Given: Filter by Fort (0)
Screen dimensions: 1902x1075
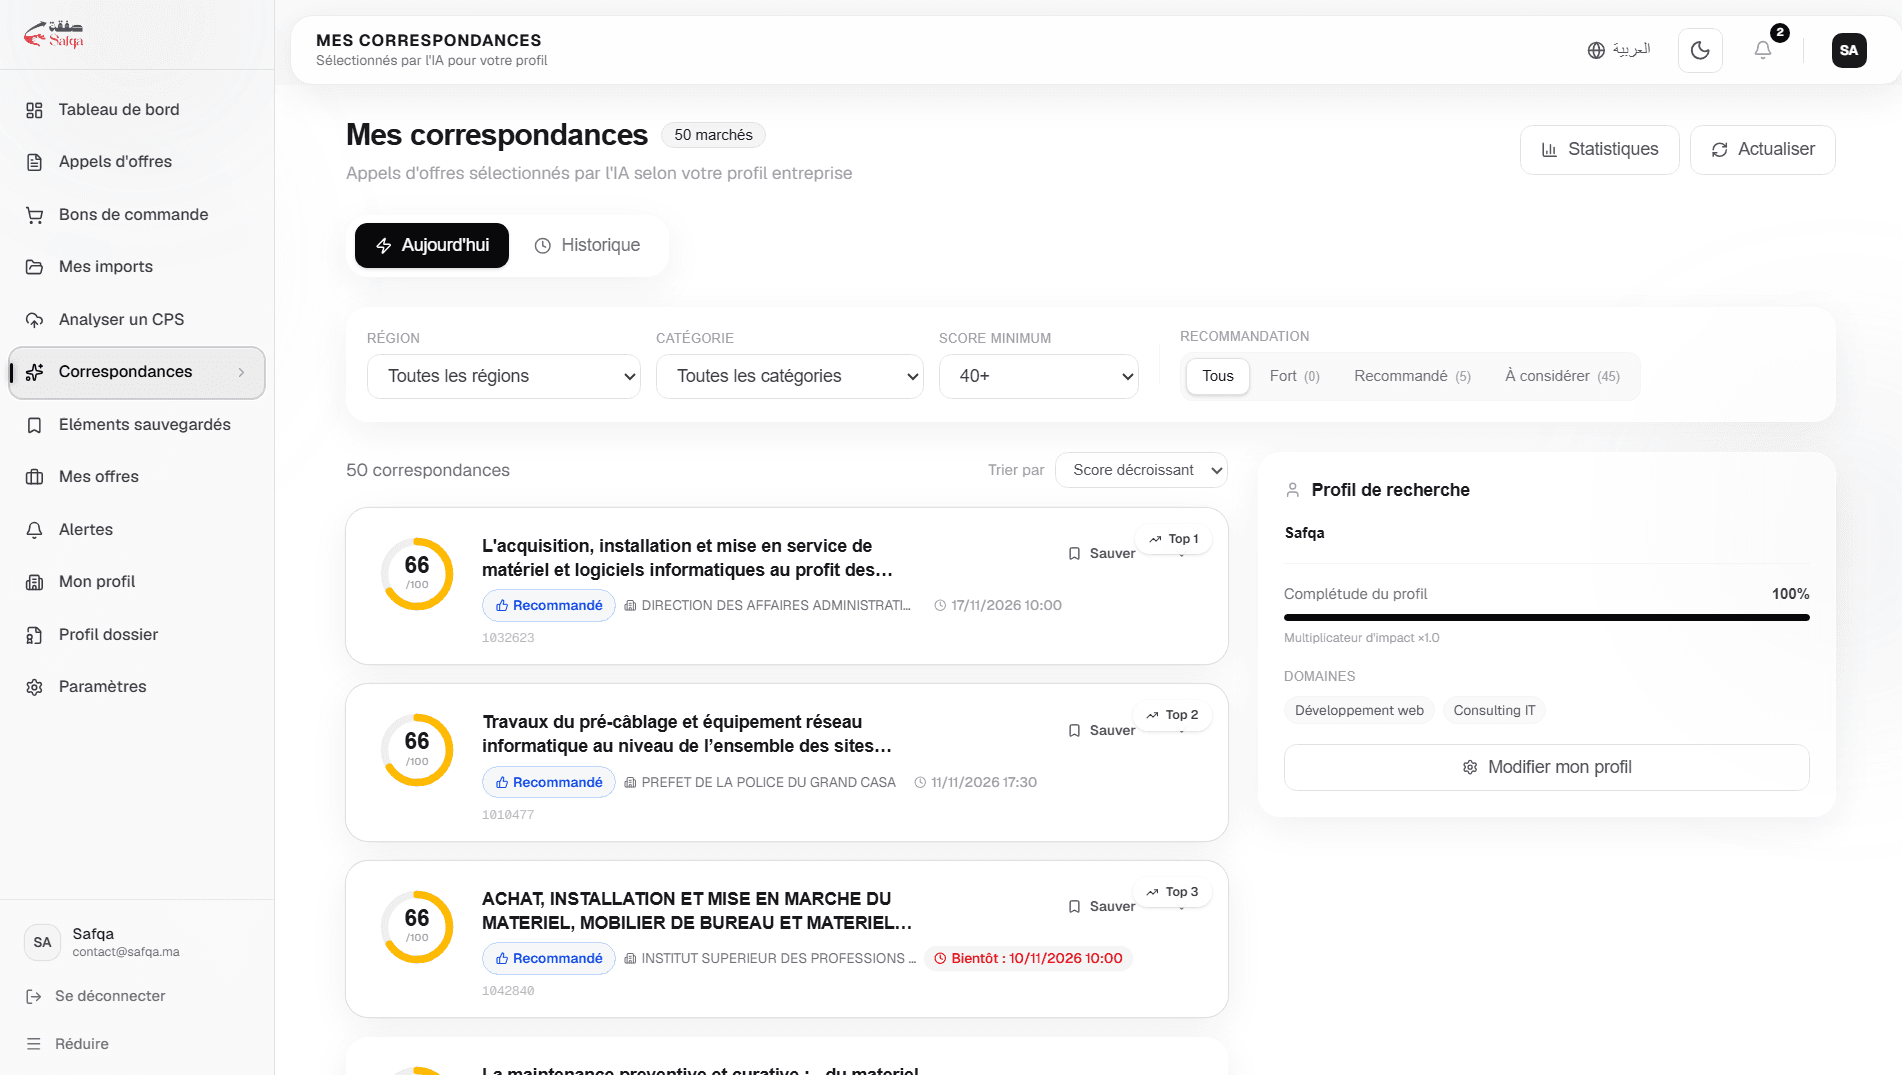Looking at the screenshot, I should coord(1295,377).
